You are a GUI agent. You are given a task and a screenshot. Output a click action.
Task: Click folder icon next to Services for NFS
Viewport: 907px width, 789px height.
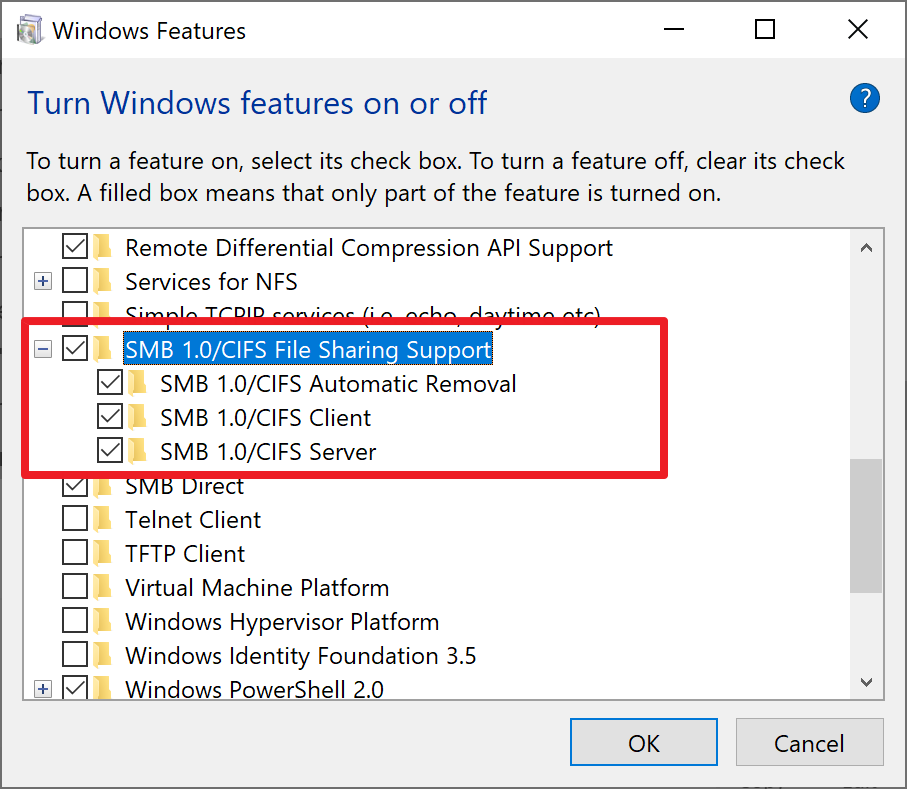point(103,281)
